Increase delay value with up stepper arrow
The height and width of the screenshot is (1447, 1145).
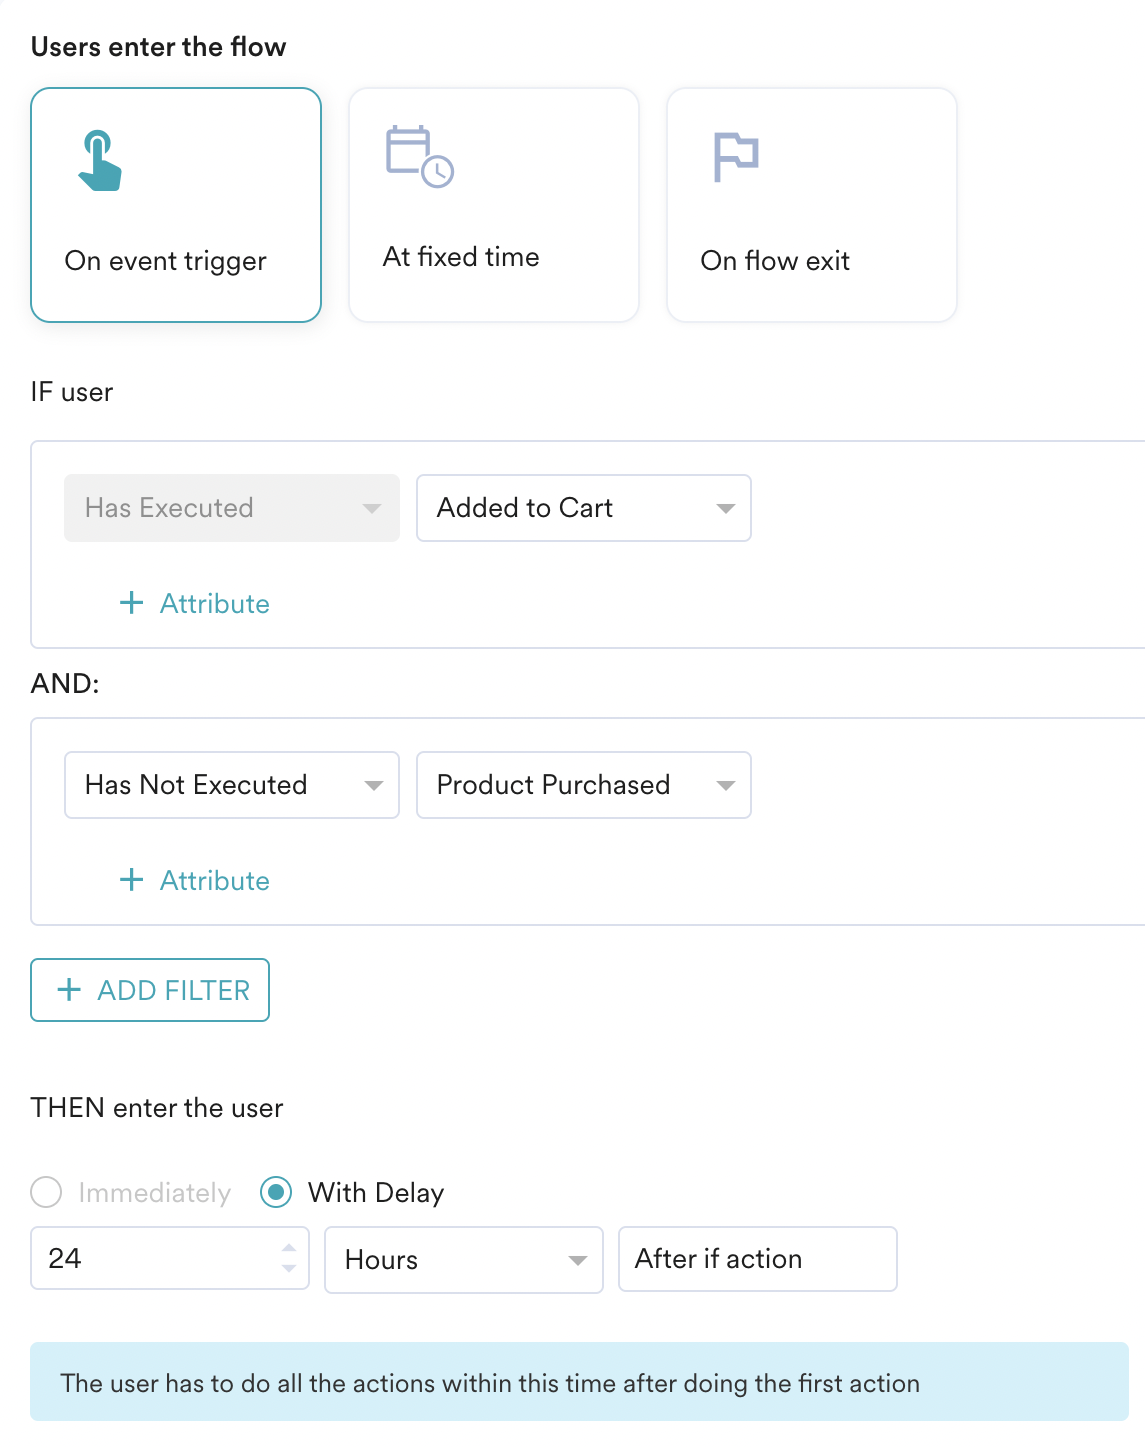[289, 1248]
